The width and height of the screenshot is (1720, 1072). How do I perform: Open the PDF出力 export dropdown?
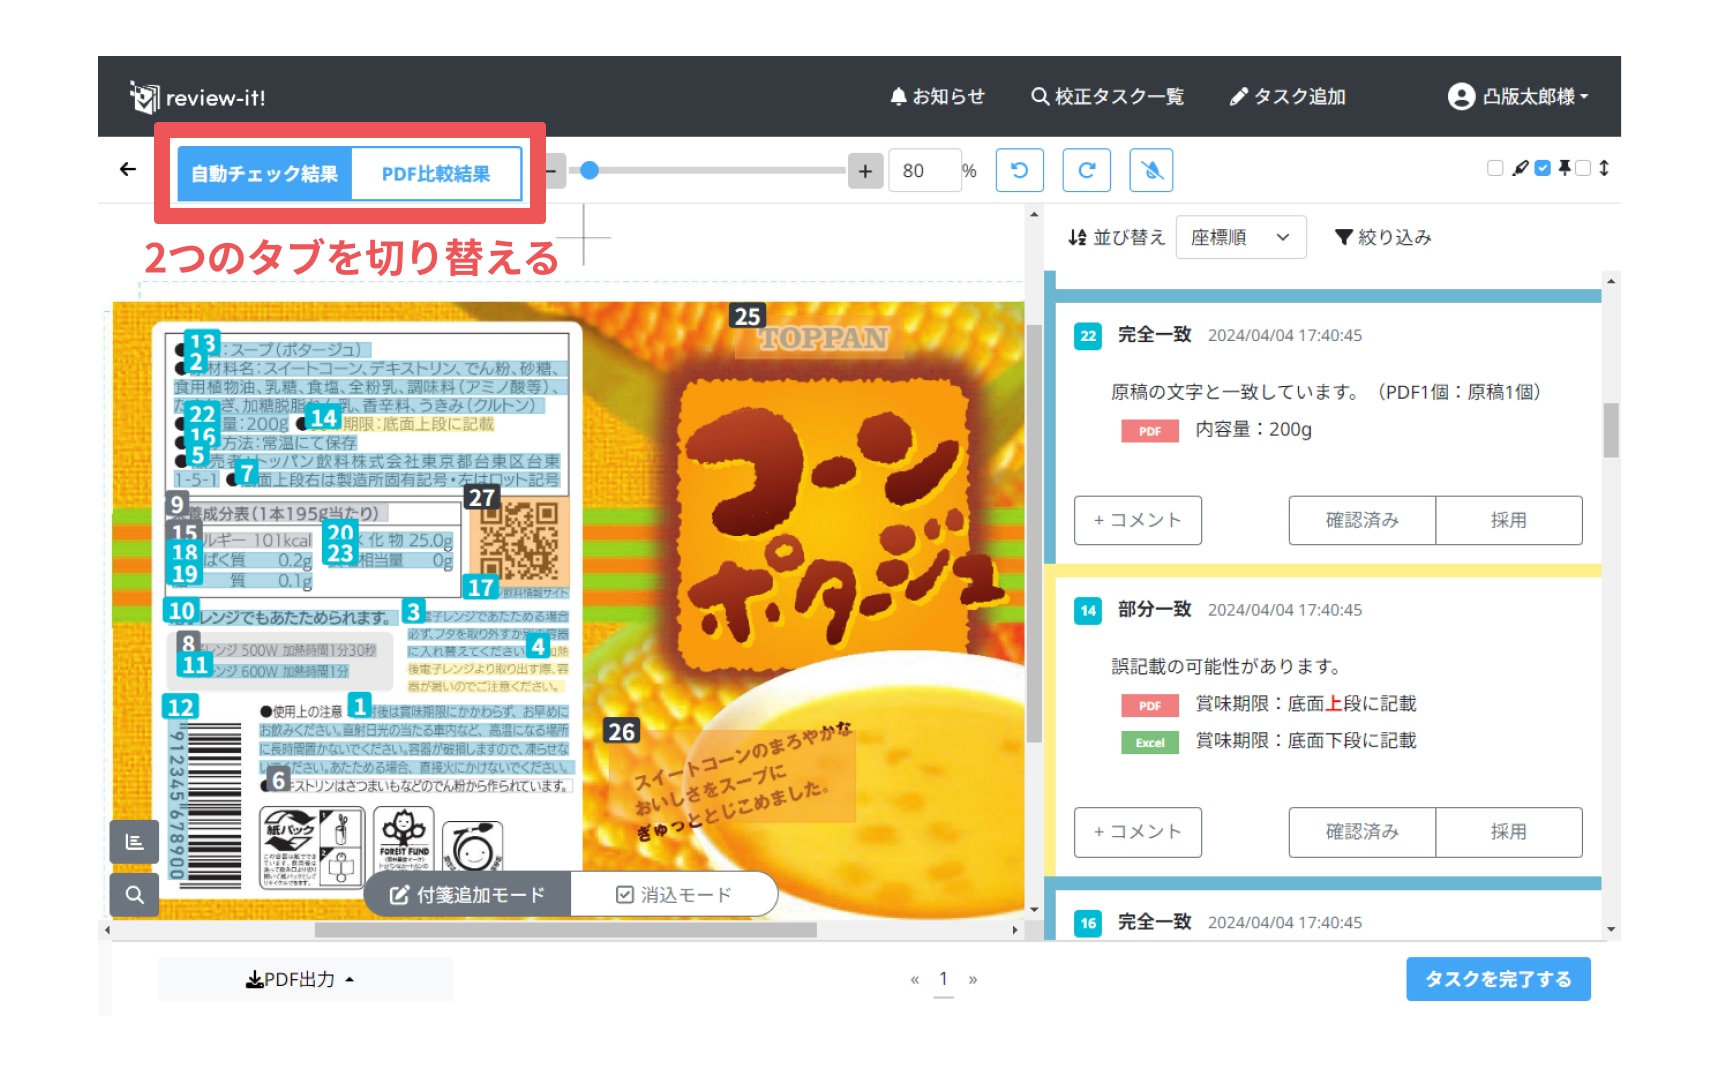(304, 979)
